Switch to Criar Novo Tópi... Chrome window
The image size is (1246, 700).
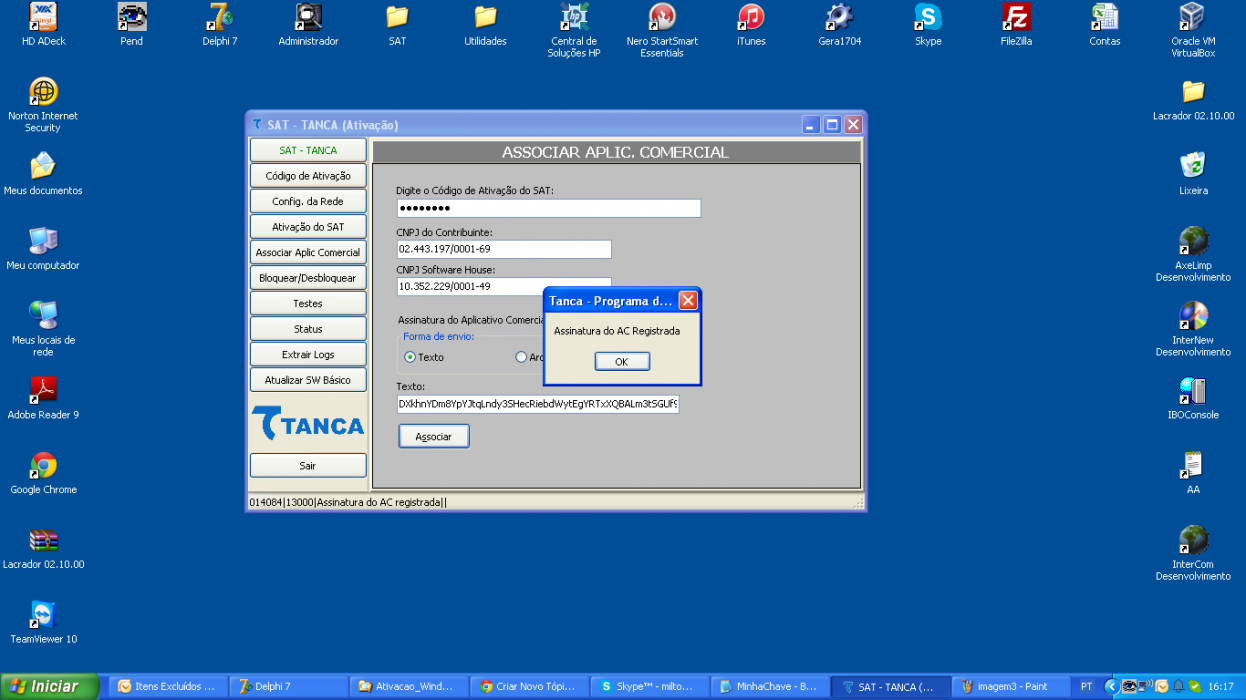529,686
